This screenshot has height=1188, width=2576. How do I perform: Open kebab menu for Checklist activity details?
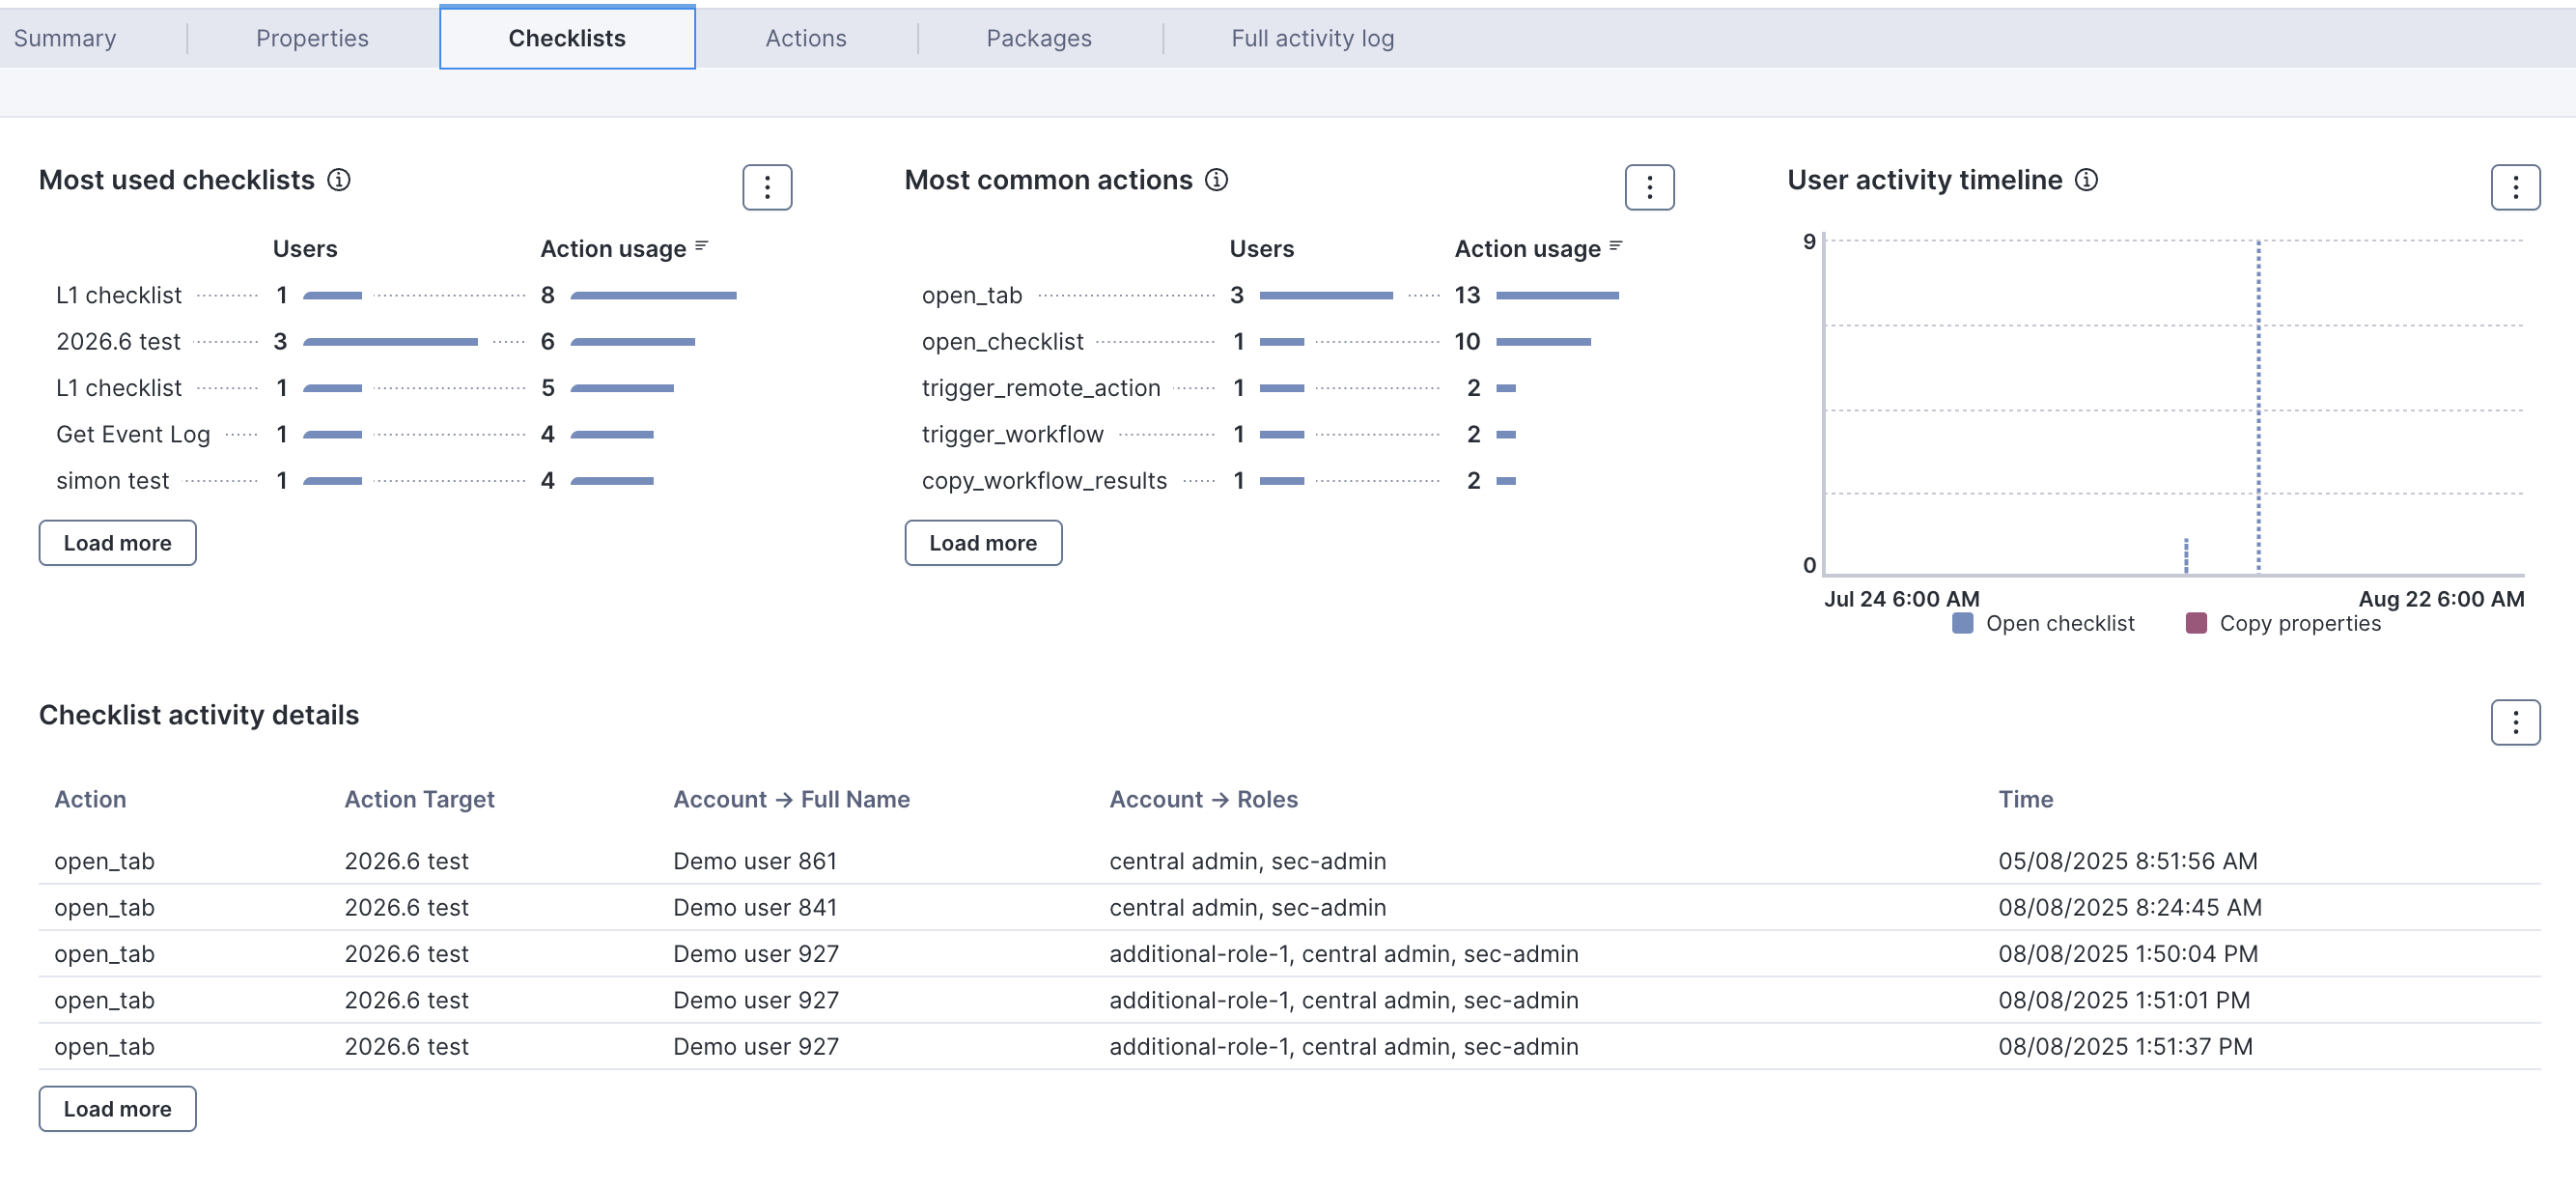[2515, 722]
